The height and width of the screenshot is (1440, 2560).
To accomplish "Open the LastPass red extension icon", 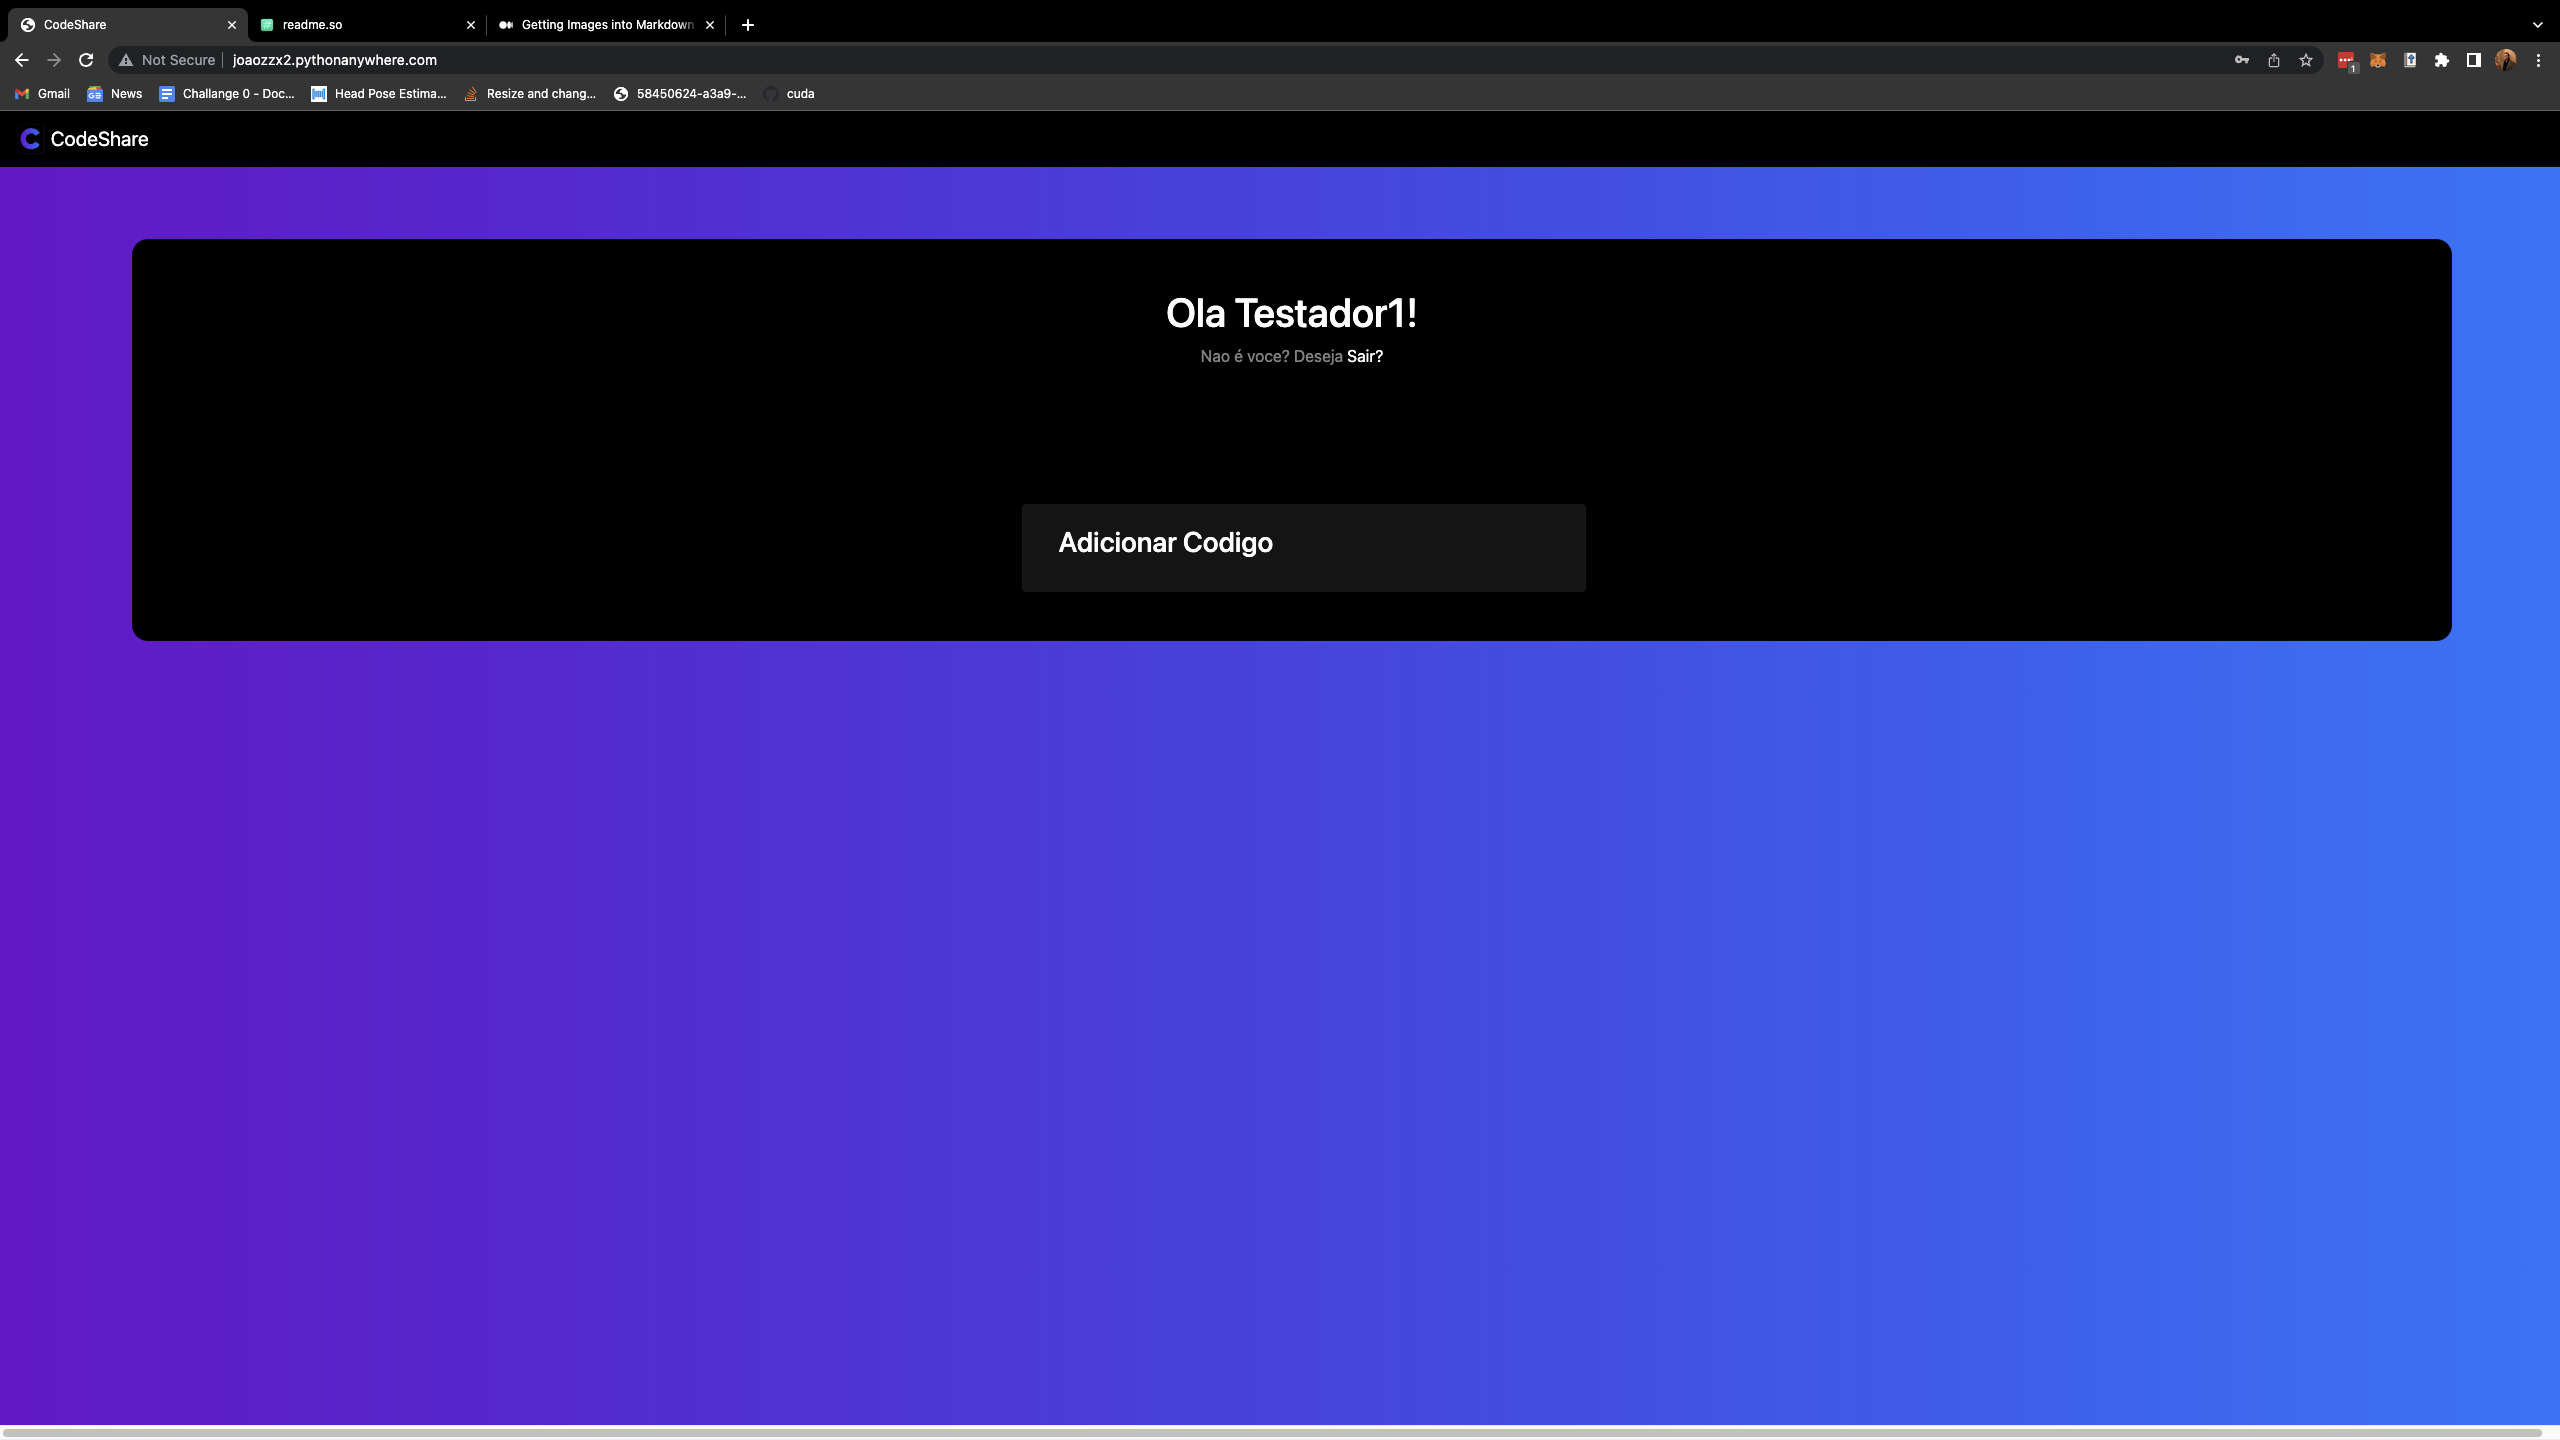I will pos(2345,60).
